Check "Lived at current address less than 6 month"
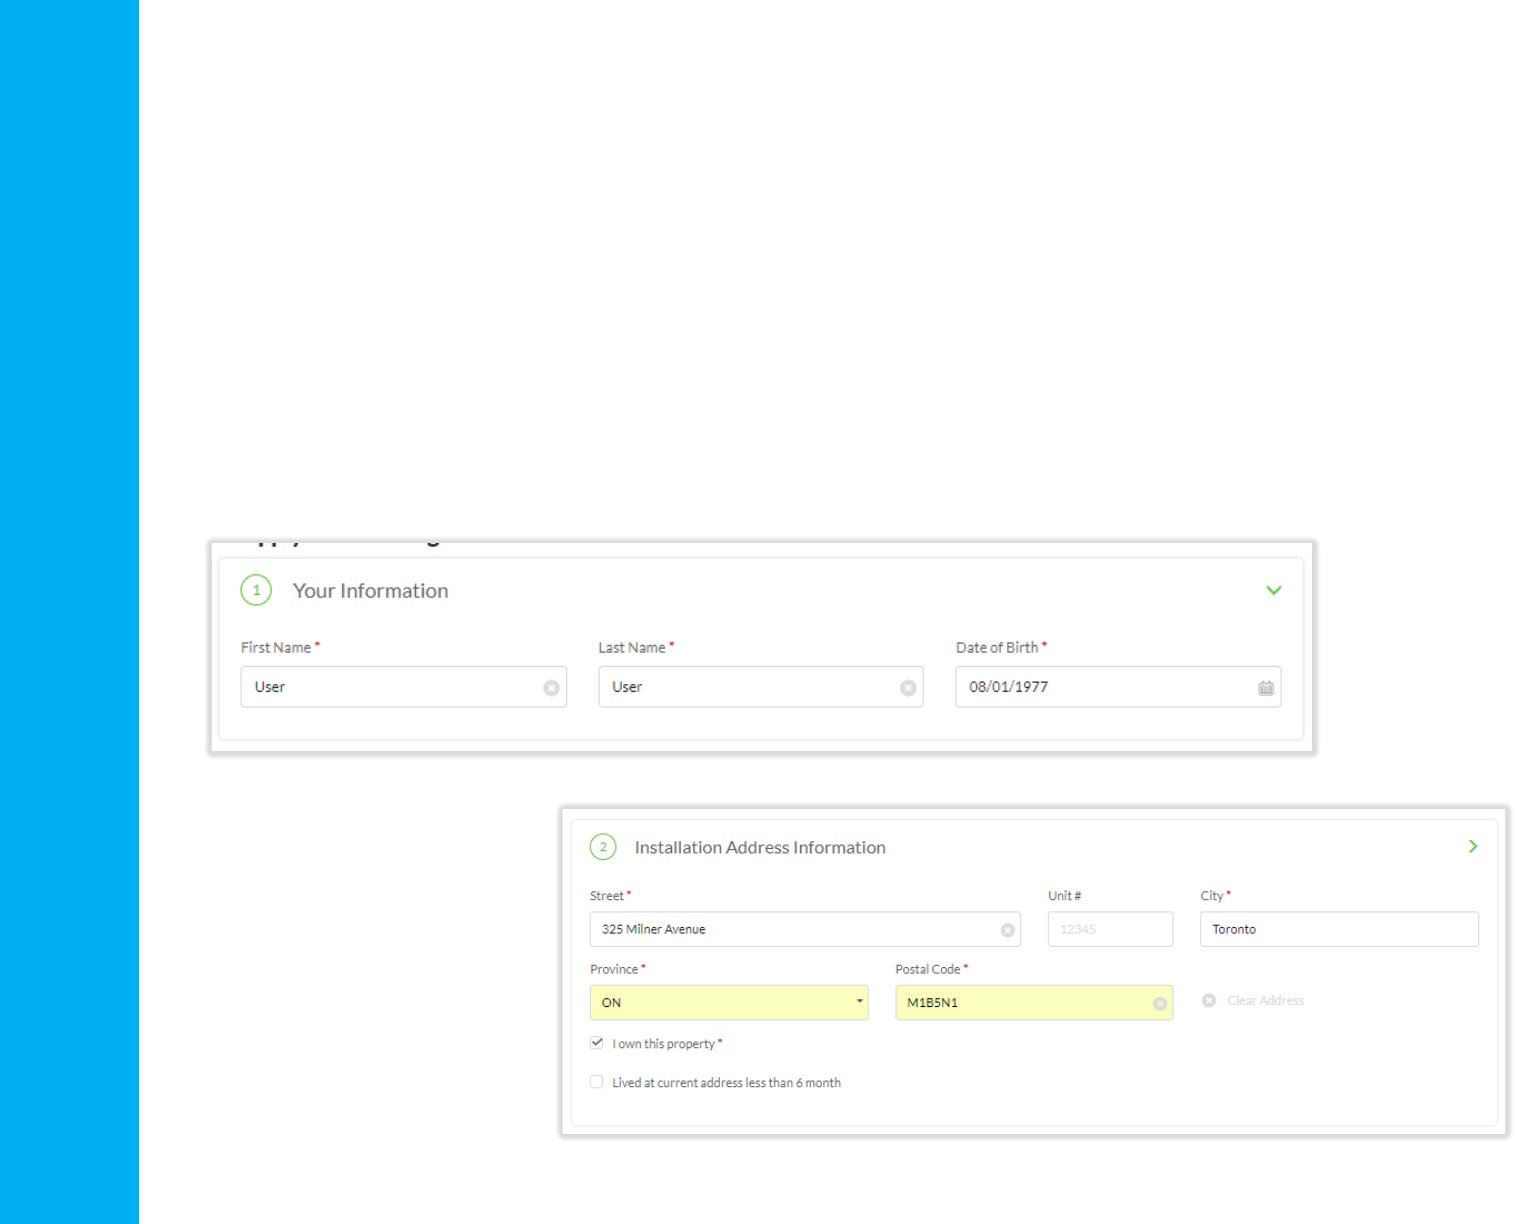 (x=597, y=1082)
